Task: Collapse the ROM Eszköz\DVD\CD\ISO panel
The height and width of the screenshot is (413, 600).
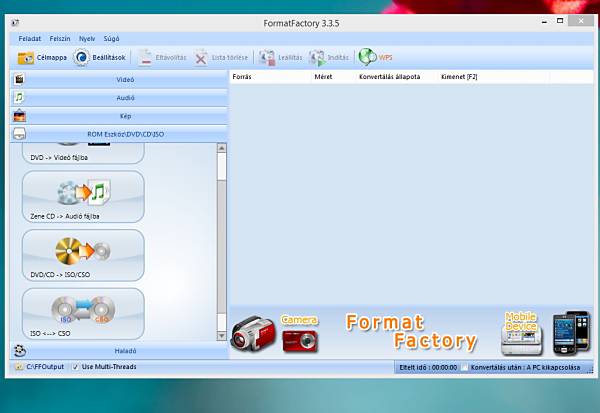Action: 119,134
